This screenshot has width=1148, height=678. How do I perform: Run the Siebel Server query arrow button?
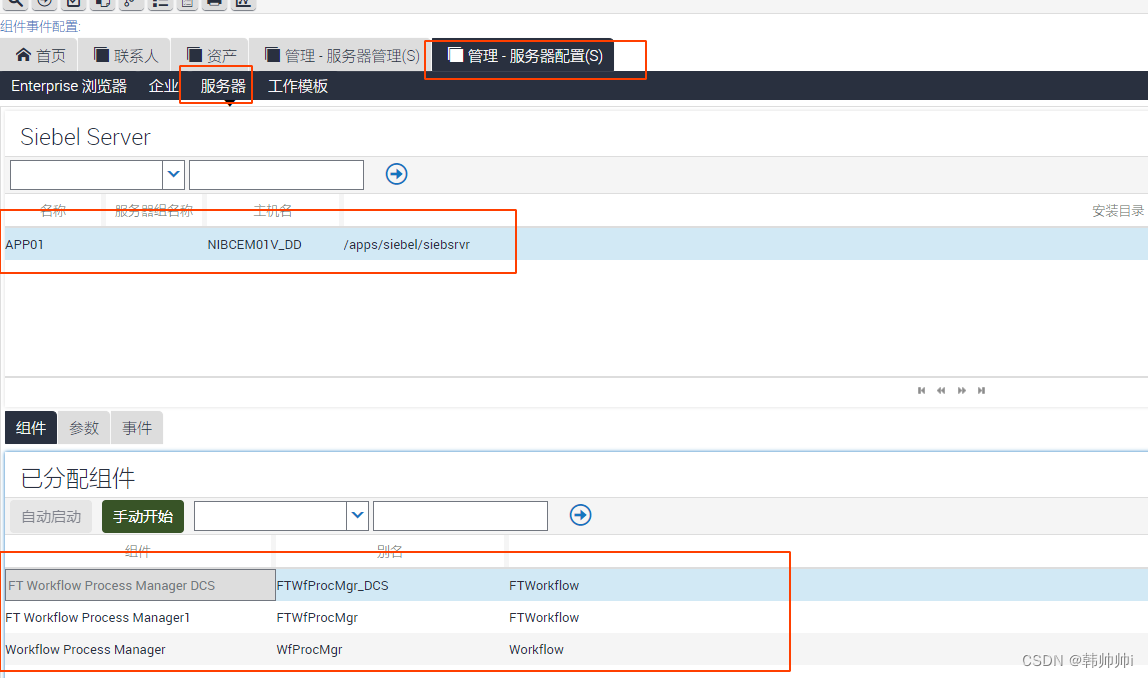pos(396,174)
